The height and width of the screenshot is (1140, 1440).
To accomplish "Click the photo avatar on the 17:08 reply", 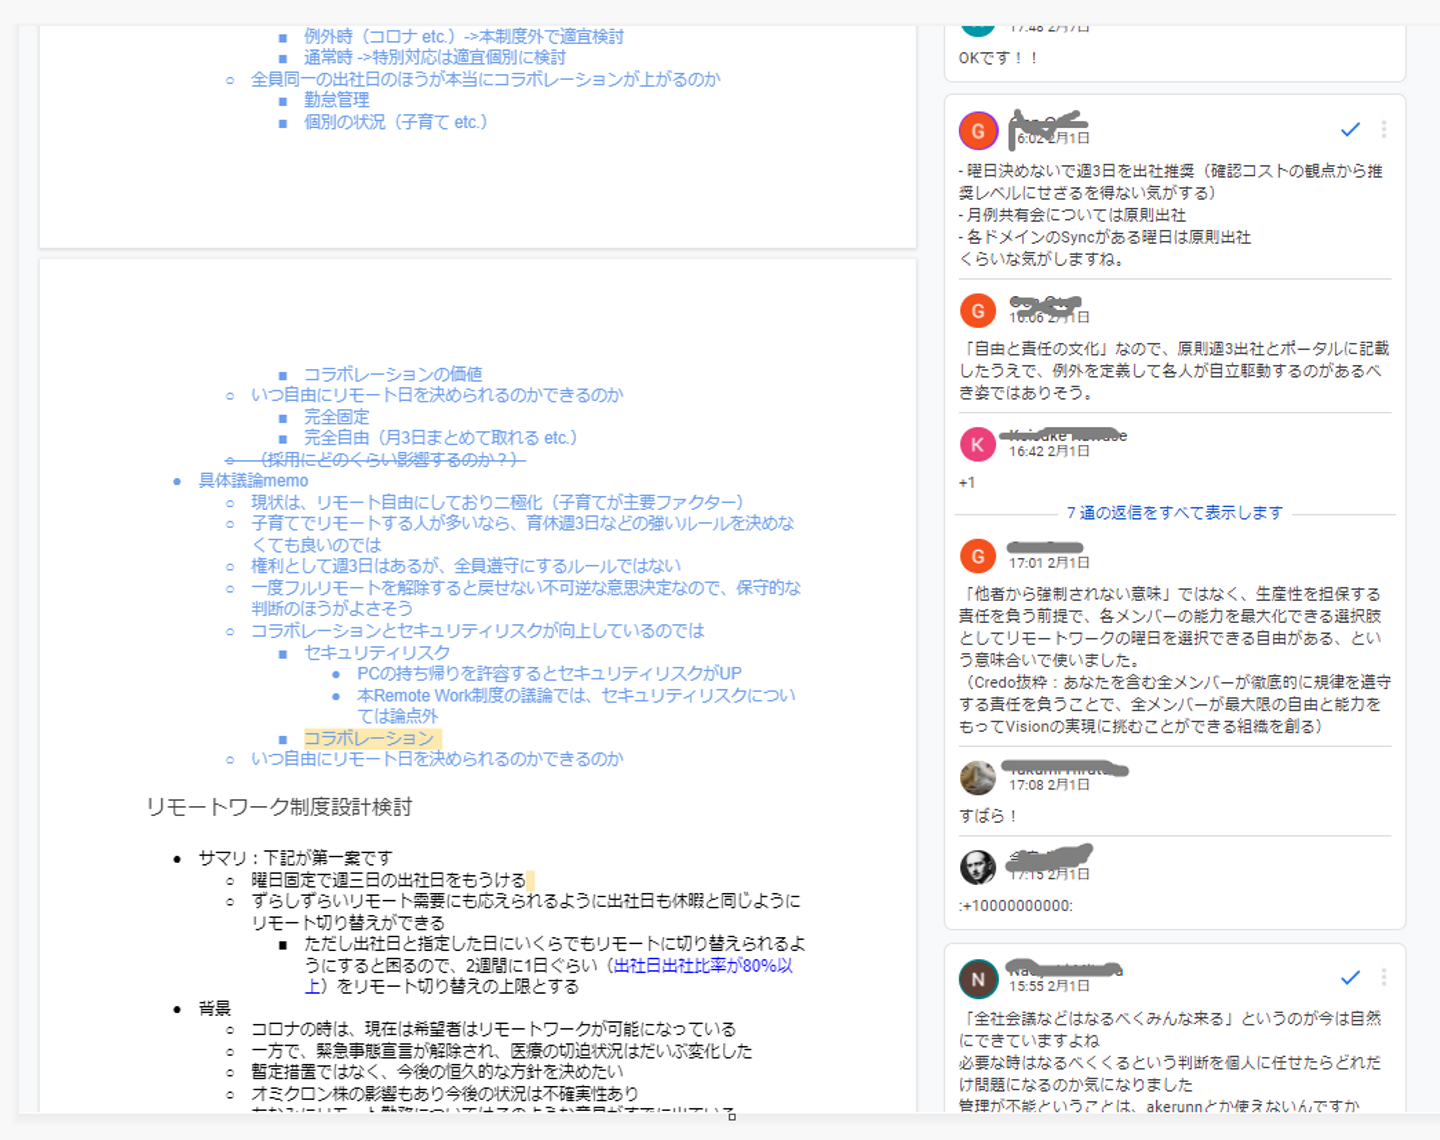I will 978,778.
